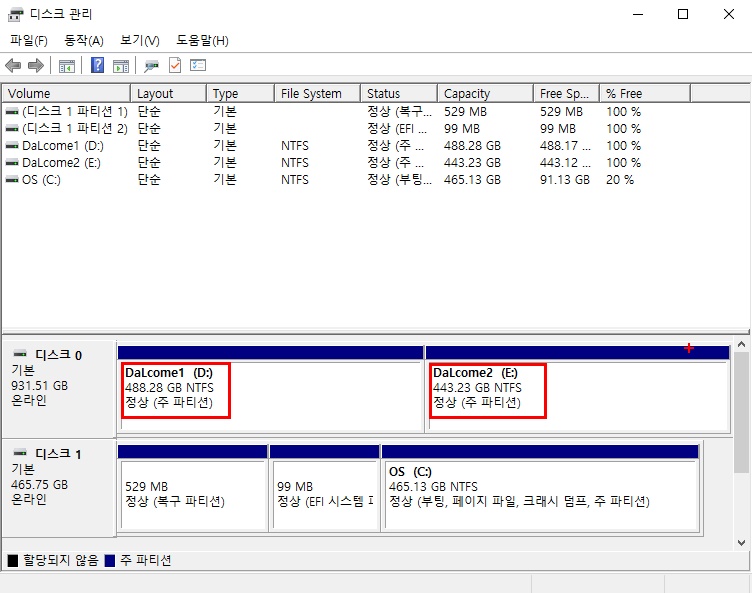The image size is (752, 593).
Task: Sort by the File System column header
Action: click(x=317, y=94)
